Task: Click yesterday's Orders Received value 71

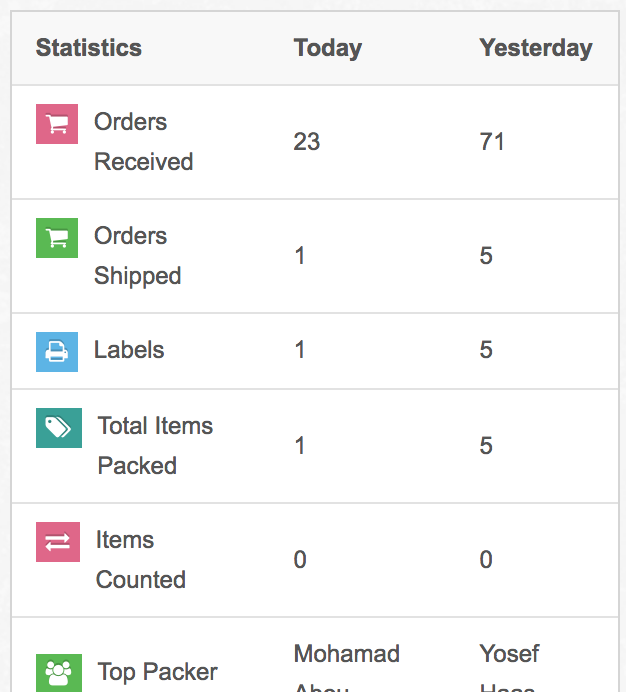Action: tap(492, 142)
